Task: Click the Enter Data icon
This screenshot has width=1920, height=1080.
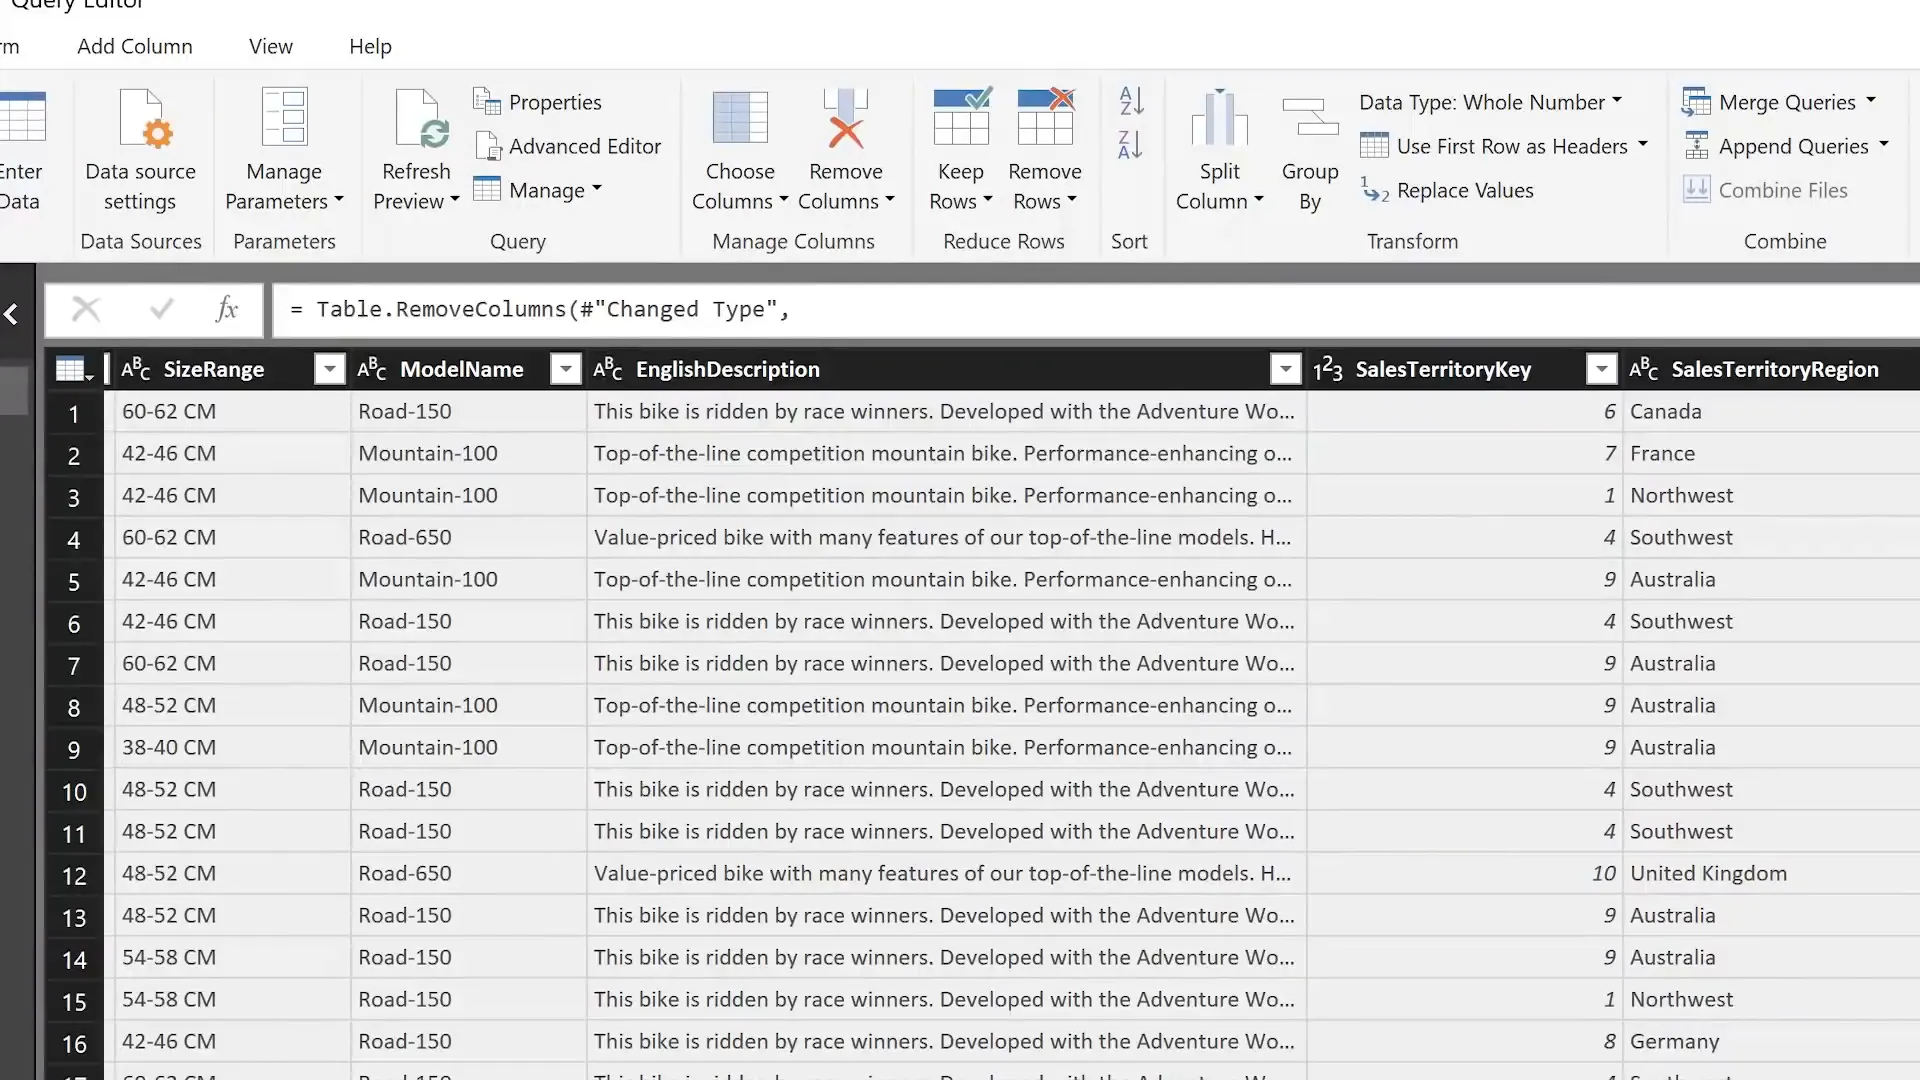Action: tap(22, 118)
